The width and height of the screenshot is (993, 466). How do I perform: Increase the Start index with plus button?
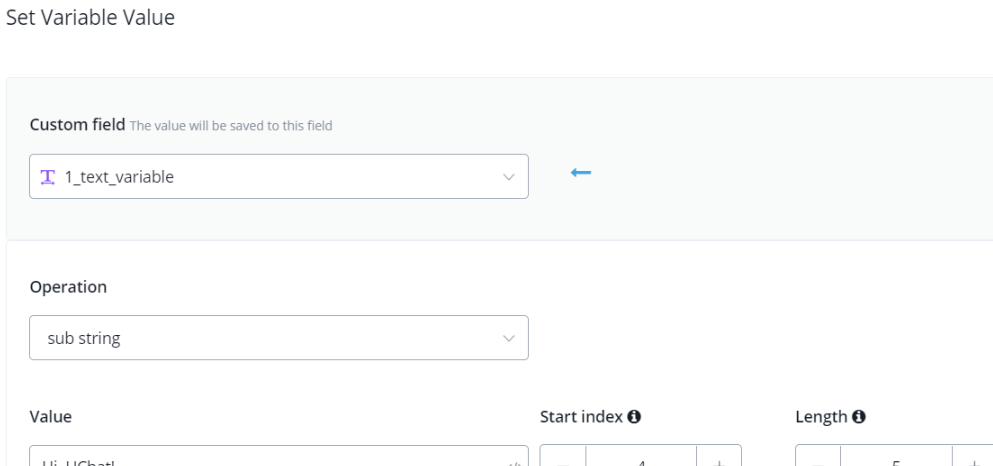718,459
